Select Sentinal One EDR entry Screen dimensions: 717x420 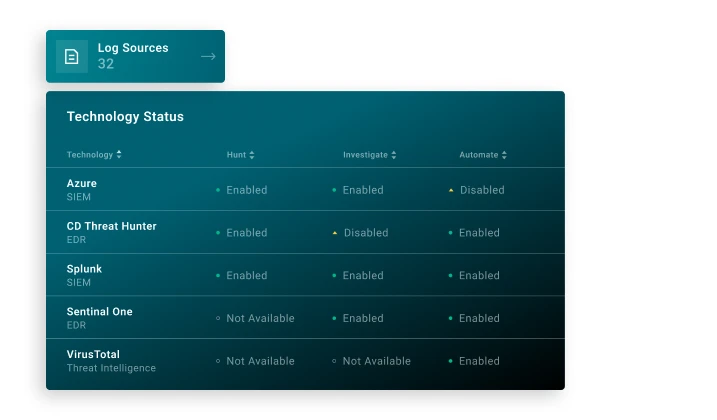(100, 318)
